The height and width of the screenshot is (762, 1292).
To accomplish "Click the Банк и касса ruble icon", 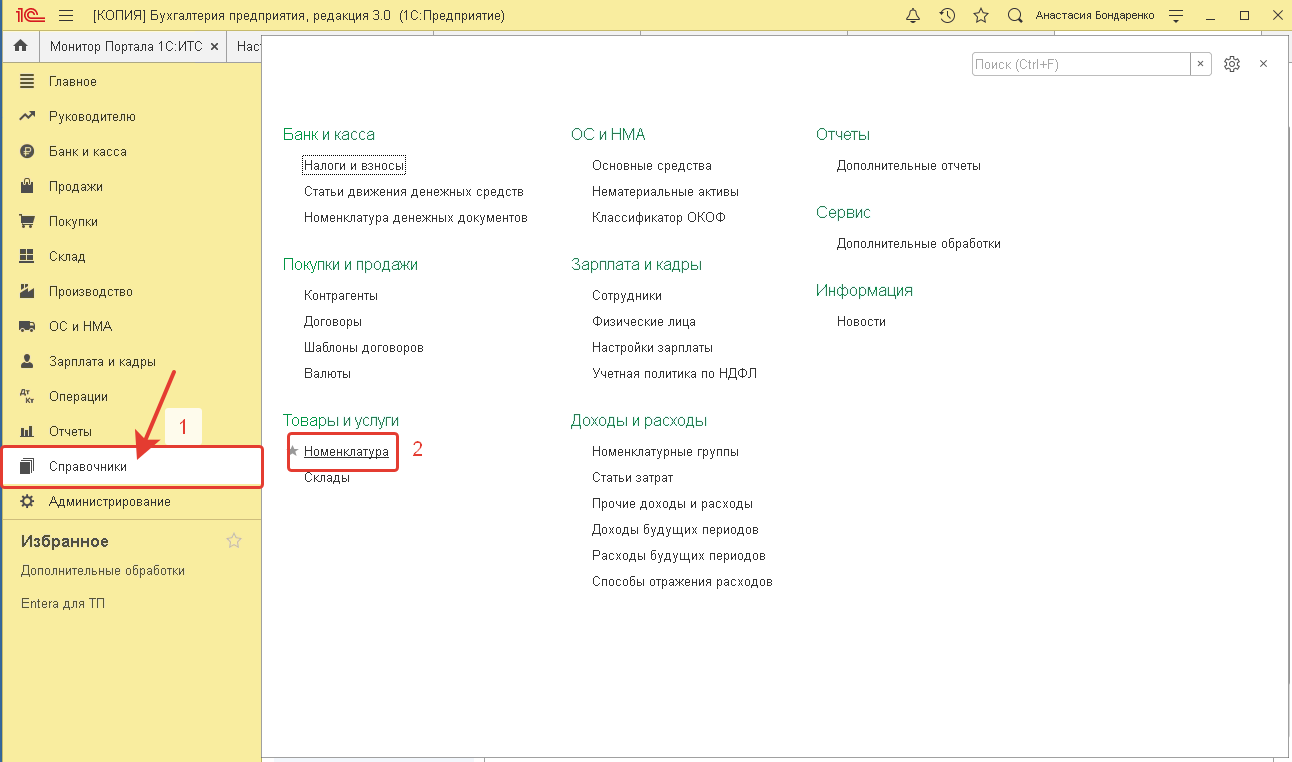I will 28,151.
